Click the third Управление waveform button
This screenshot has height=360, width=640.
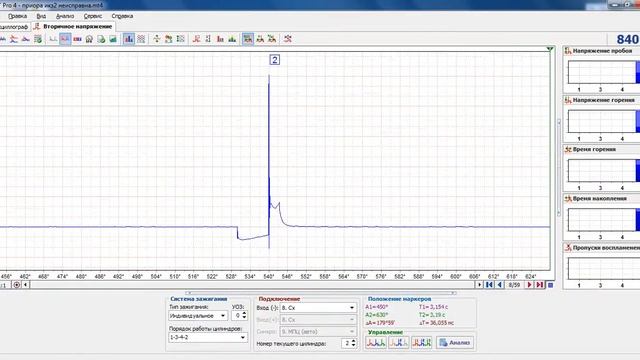tap(421, 342)
